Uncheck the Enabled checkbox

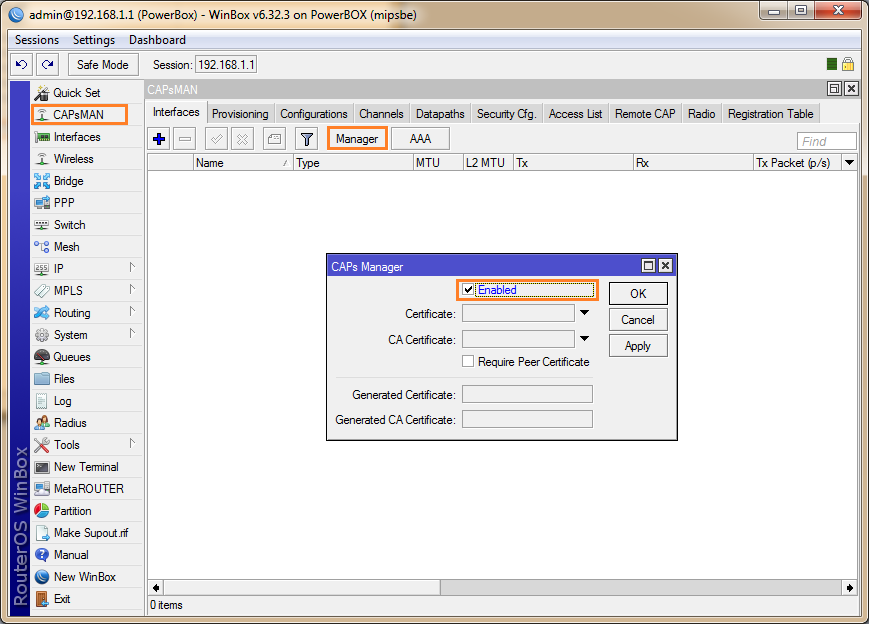click(x=468, y=290)
